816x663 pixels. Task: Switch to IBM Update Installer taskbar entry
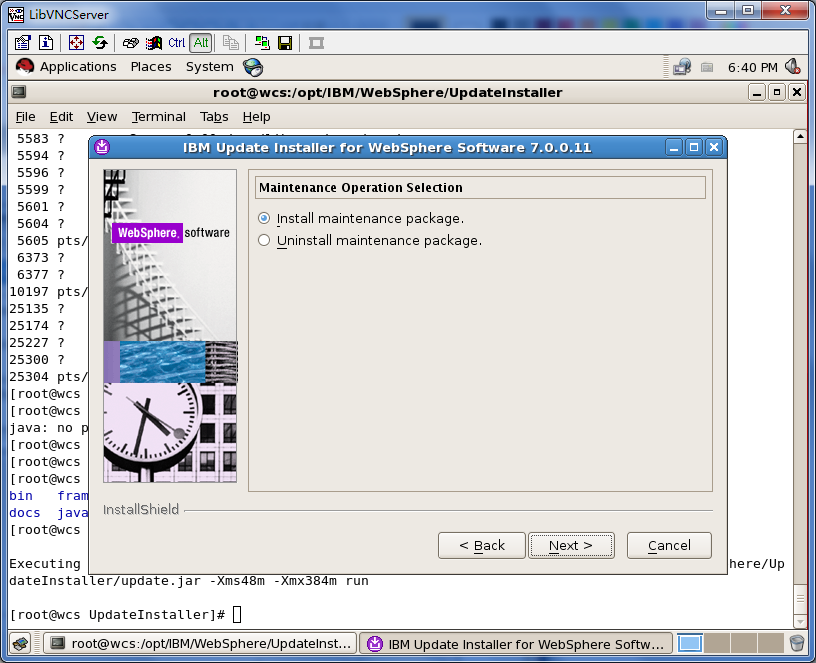pos(516,644)
